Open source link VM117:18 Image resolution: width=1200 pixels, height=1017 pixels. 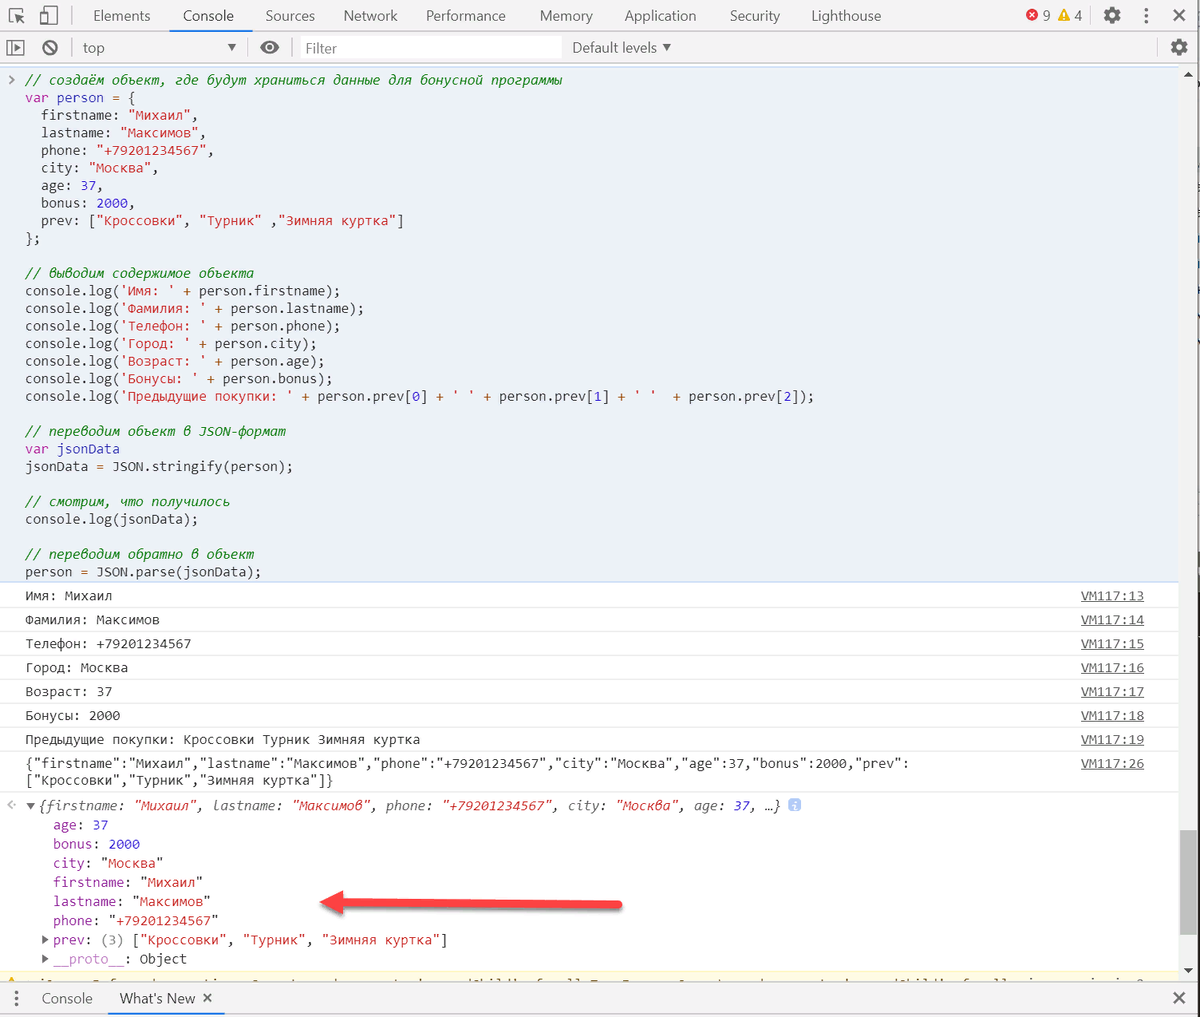coord(1112,716)
